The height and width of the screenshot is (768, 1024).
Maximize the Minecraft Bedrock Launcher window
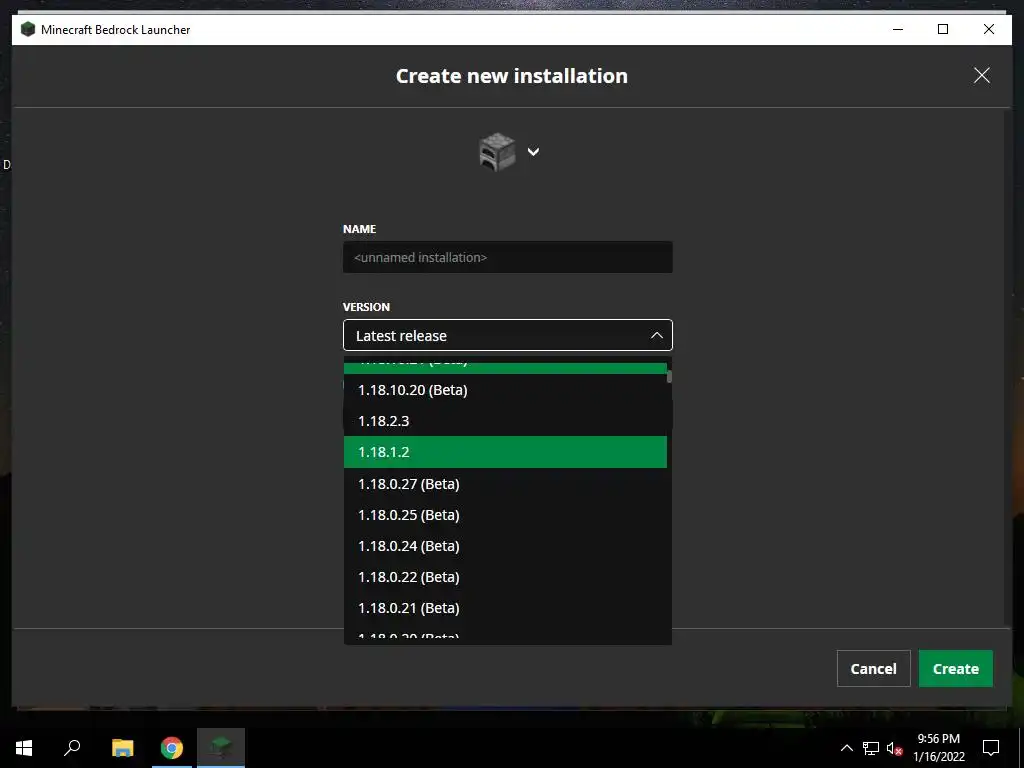[943, 29]
